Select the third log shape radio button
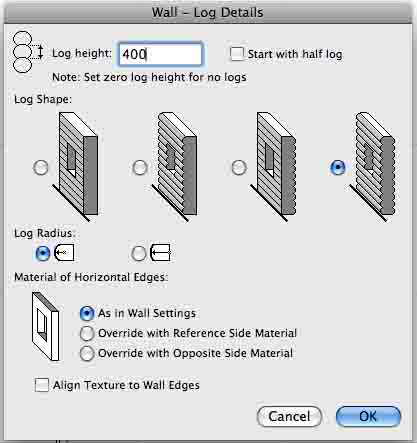 click(x=239, y=167)
